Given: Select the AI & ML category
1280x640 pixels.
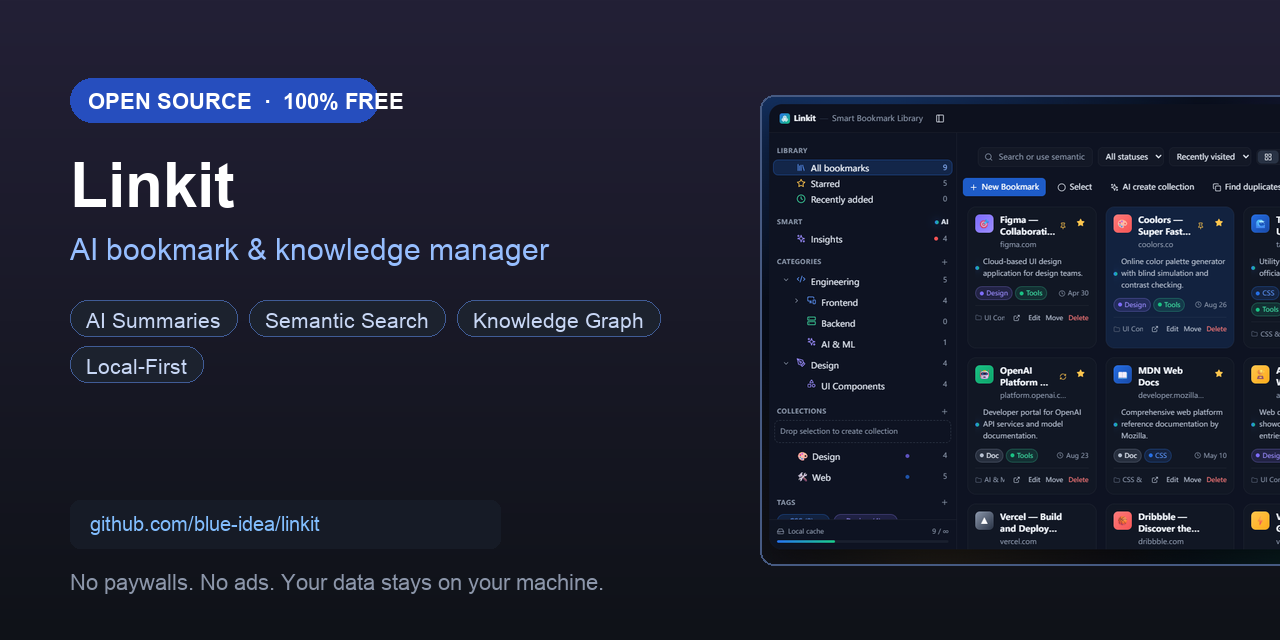Looking at the screenshot, I should (862, 344).
